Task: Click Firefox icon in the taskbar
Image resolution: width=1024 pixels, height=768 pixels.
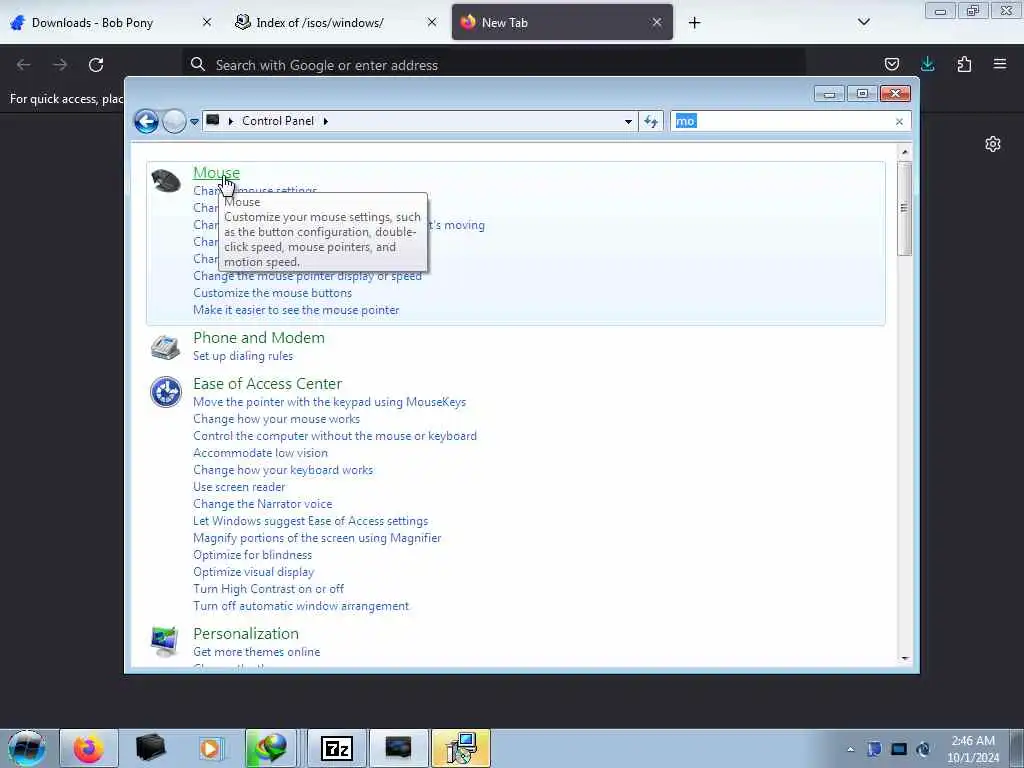Action: click(89, 748)
